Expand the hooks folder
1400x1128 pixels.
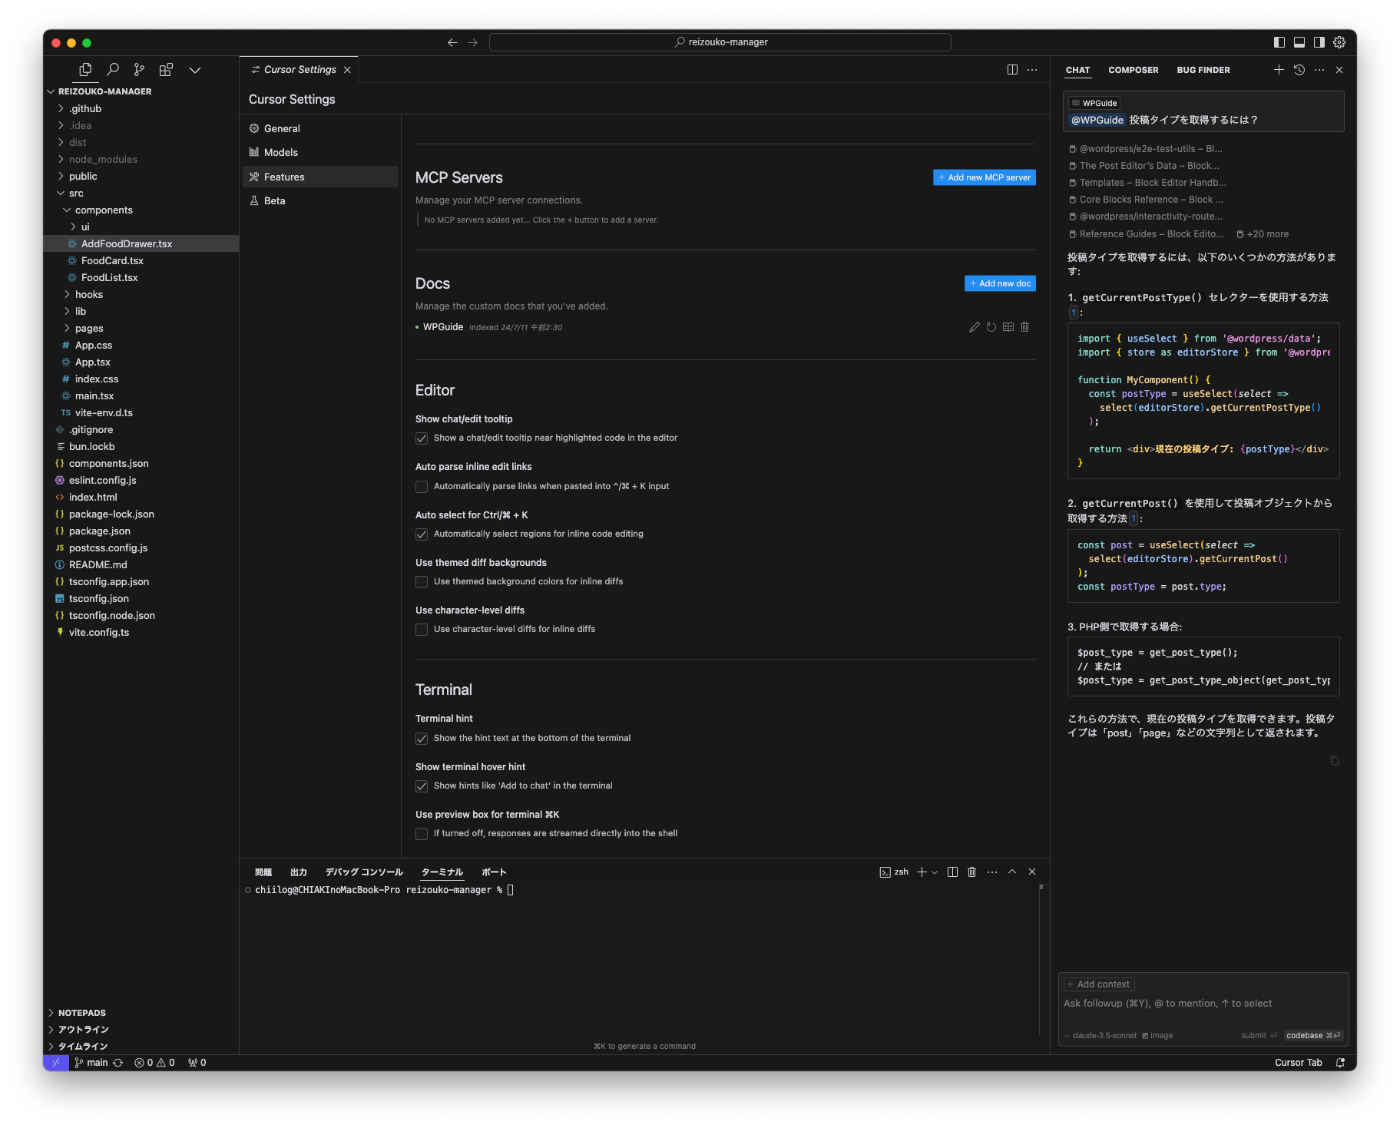click(x=140, y=294)
